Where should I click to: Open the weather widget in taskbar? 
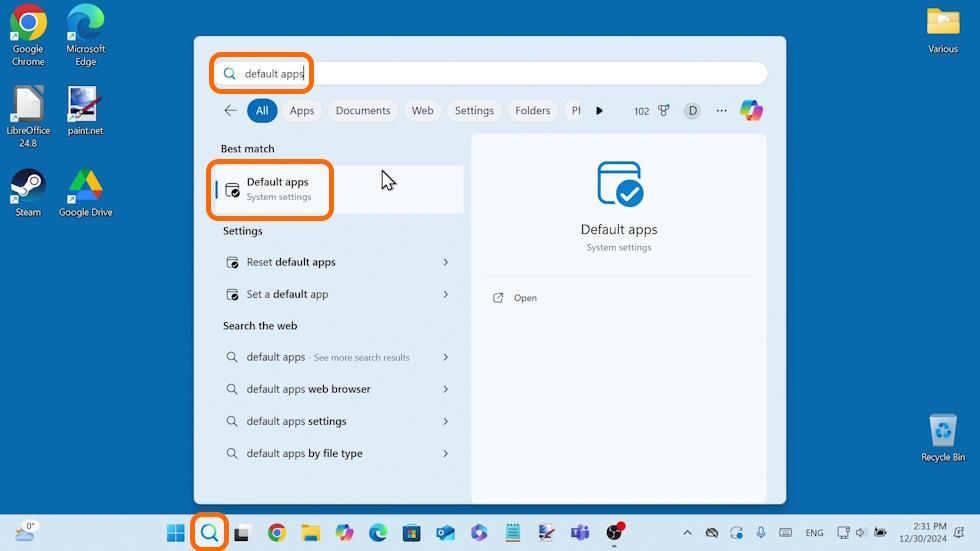(25, 532)
